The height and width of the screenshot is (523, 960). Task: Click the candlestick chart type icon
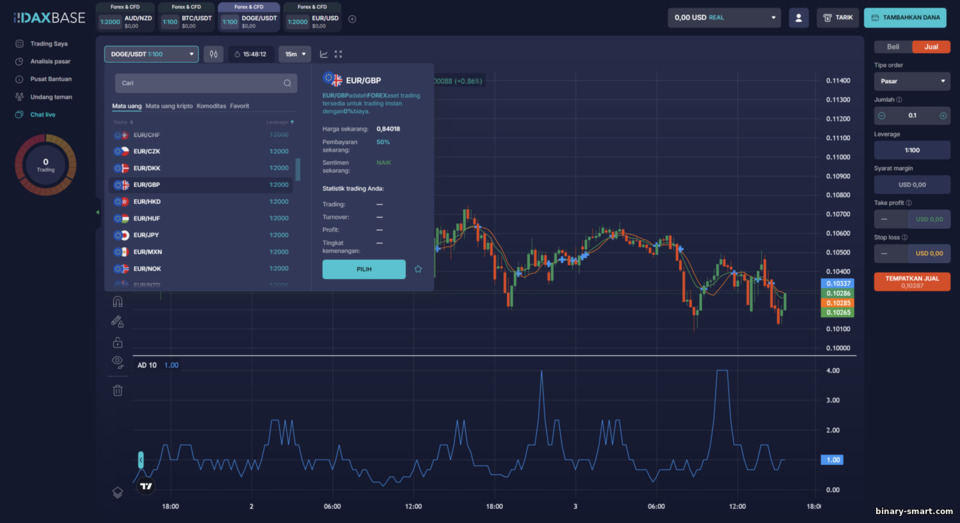click(x=214, y=54)
